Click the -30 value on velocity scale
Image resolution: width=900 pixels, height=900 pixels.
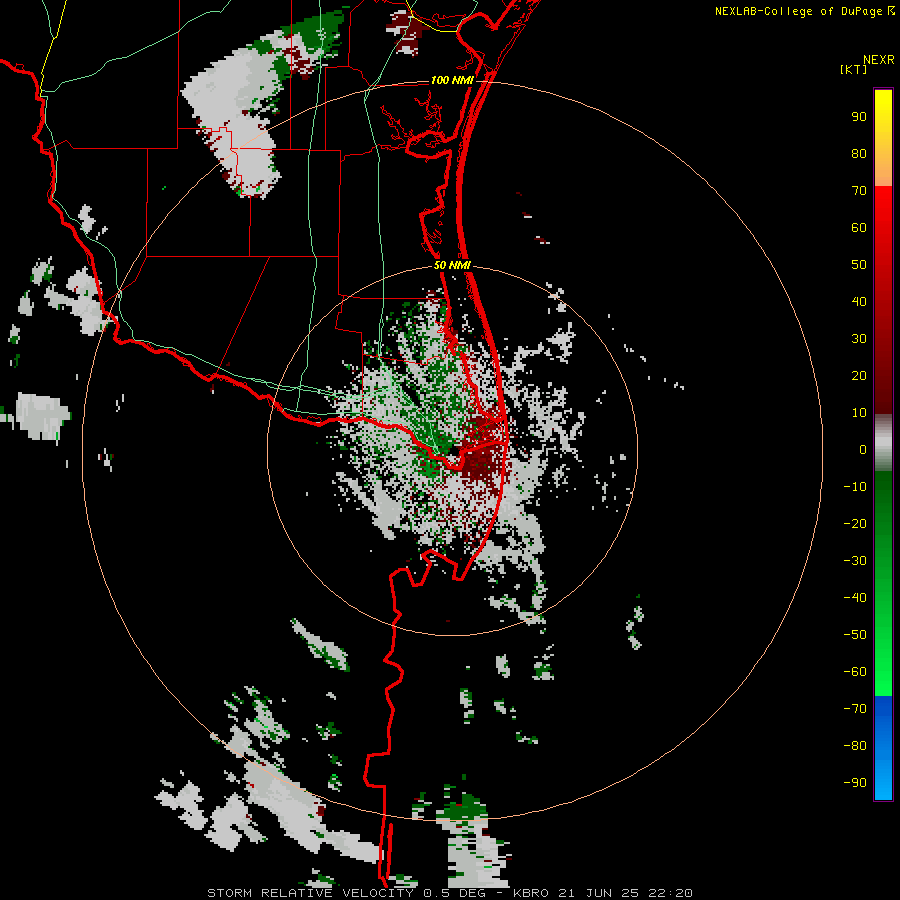tap(855, 561)
